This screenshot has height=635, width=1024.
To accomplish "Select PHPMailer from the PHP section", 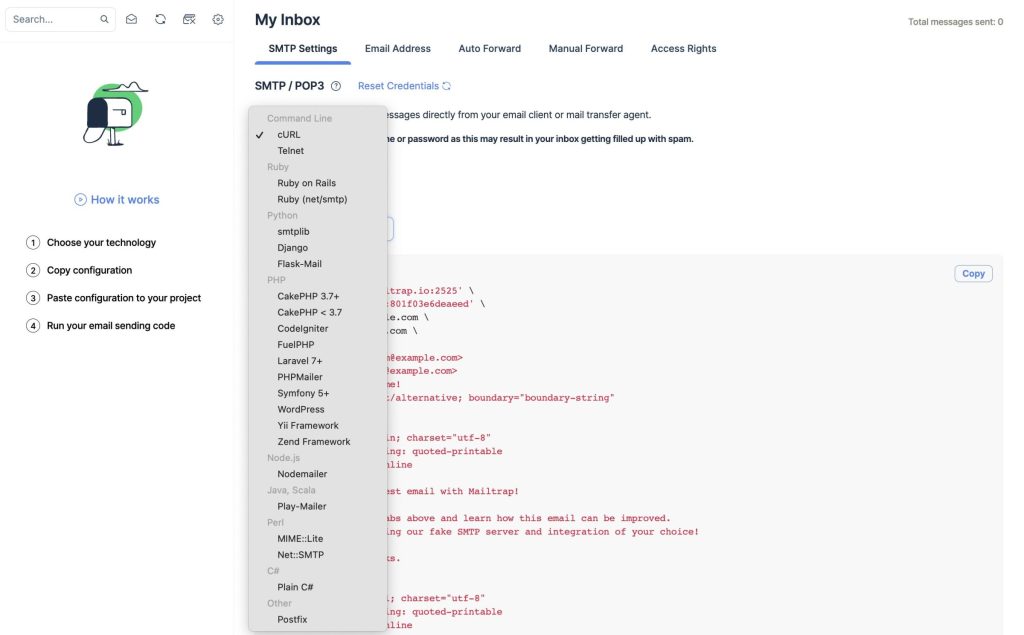I will point(301,376).
